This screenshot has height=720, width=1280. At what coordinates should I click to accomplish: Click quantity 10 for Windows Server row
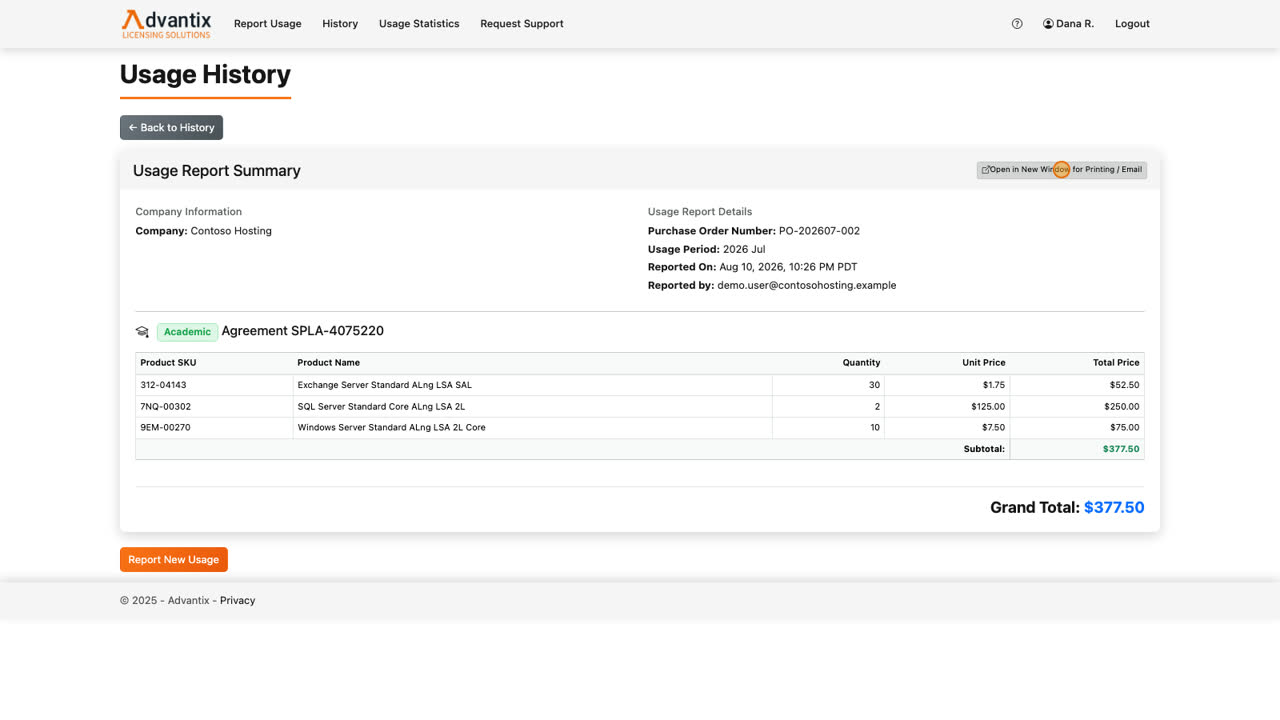[875, 428]
